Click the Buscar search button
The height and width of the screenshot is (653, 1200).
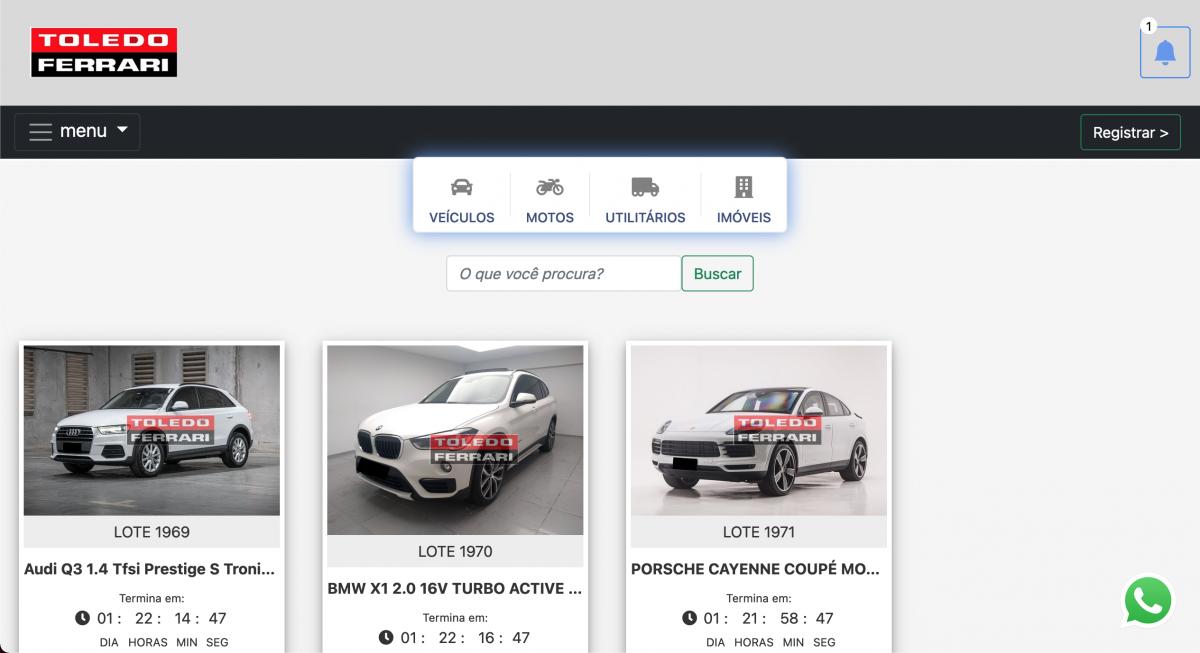pos(717,273)
